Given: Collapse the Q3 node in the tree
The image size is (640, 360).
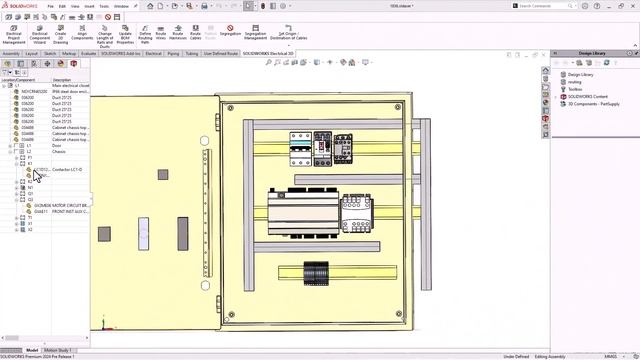Looking at the screenshot, I should click(17, 200).
